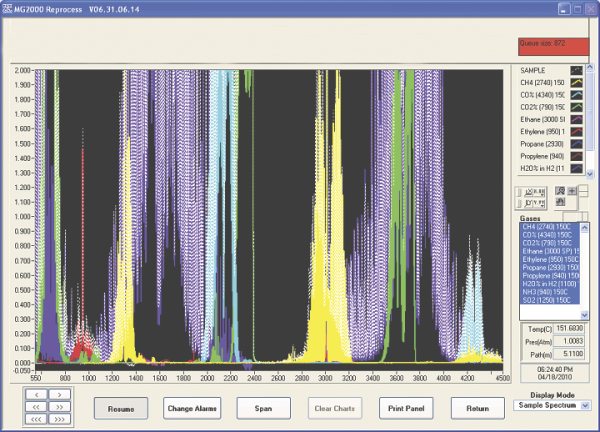Open the Y-axis format menu
The image size is (600, 432).
tap(539, 203)
